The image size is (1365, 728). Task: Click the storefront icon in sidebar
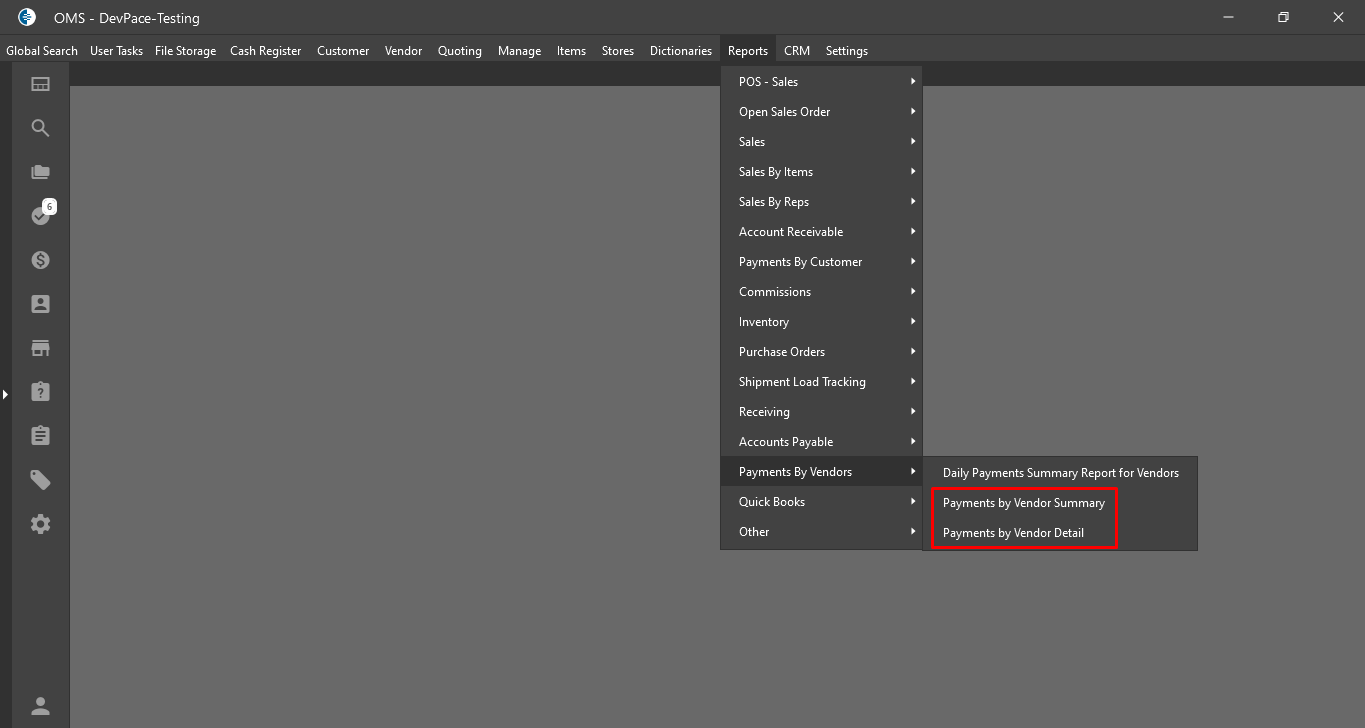point(40,348)
